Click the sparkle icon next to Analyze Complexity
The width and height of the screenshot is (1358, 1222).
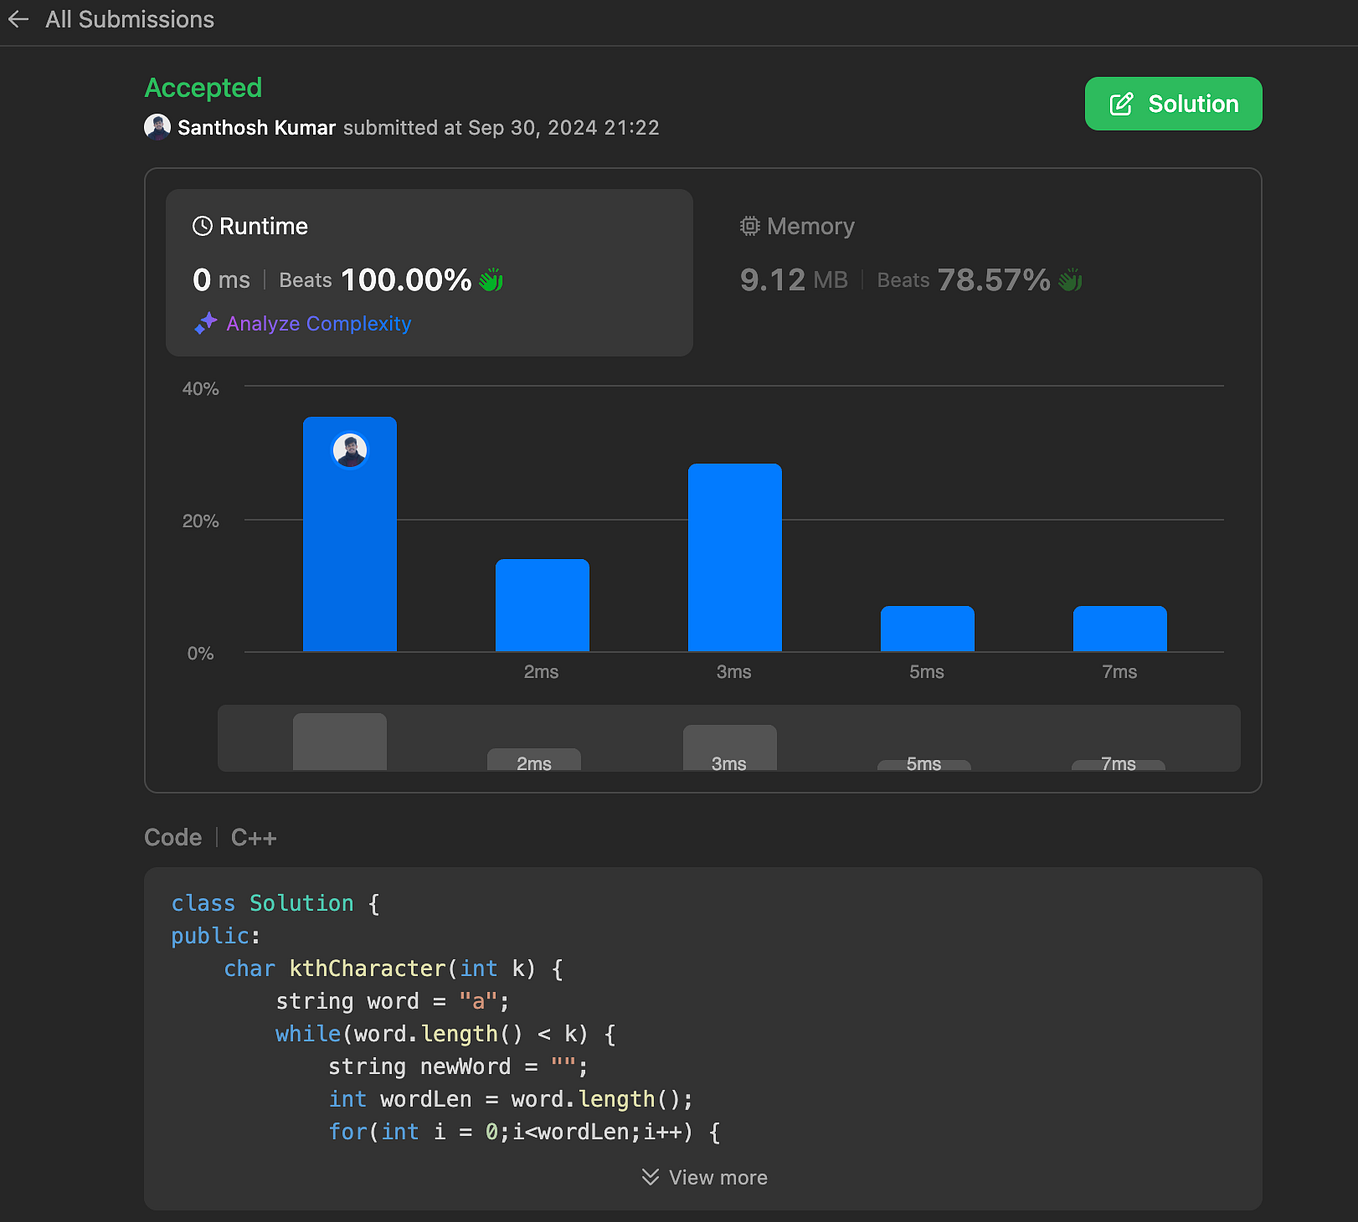point(205,323)
